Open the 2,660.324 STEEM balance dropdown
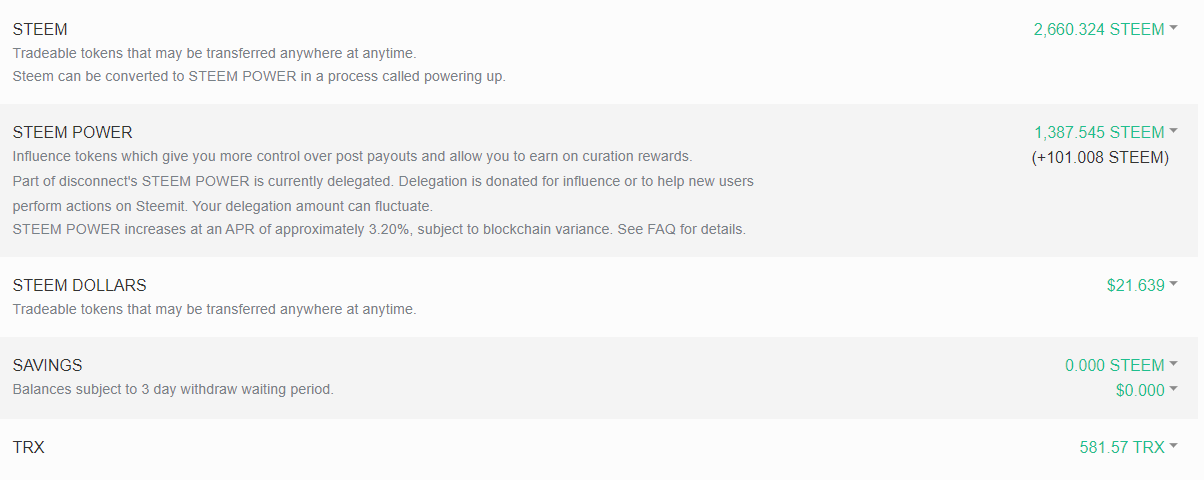 tap(1098, 29)
